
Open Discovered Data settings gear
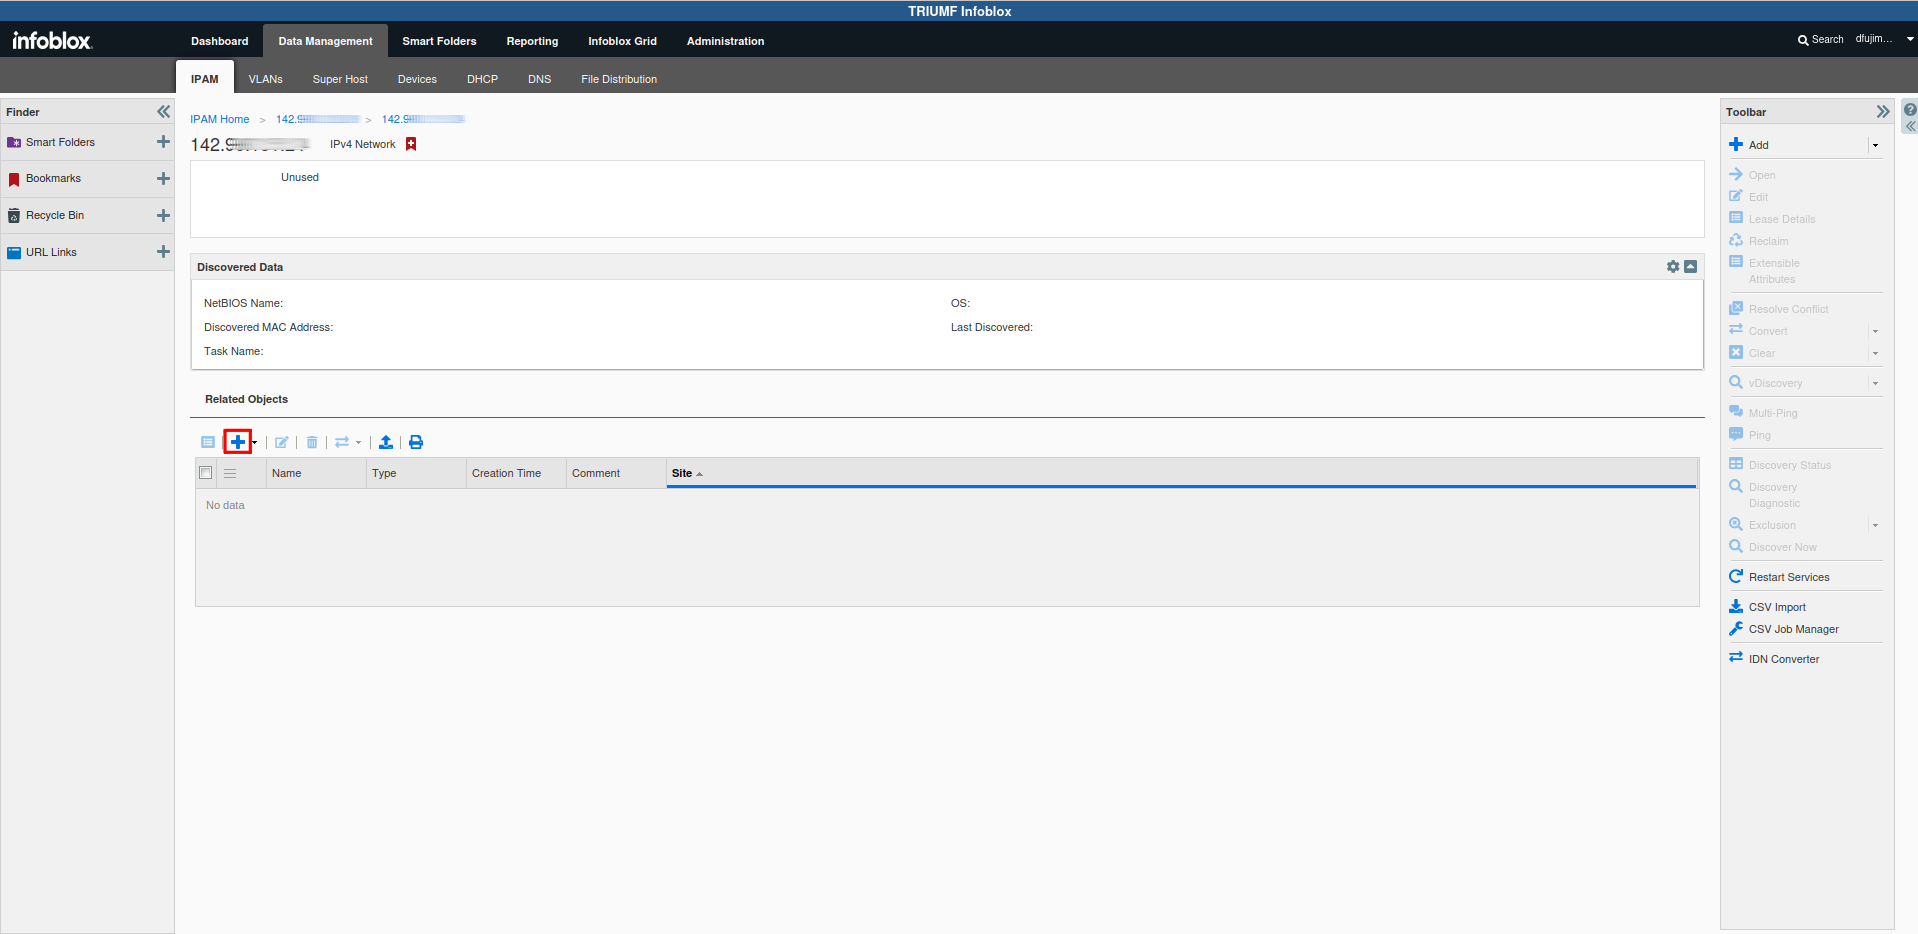(x=1673, y=267)
